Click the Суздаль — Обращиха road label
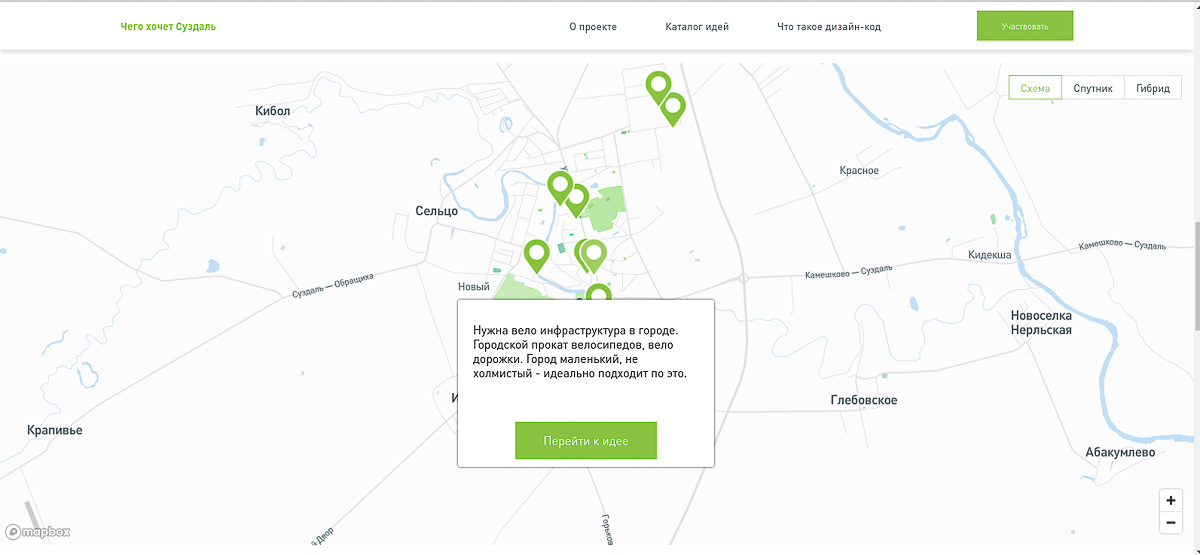Viewport: 1200px width, 555px height. (333, 286)
